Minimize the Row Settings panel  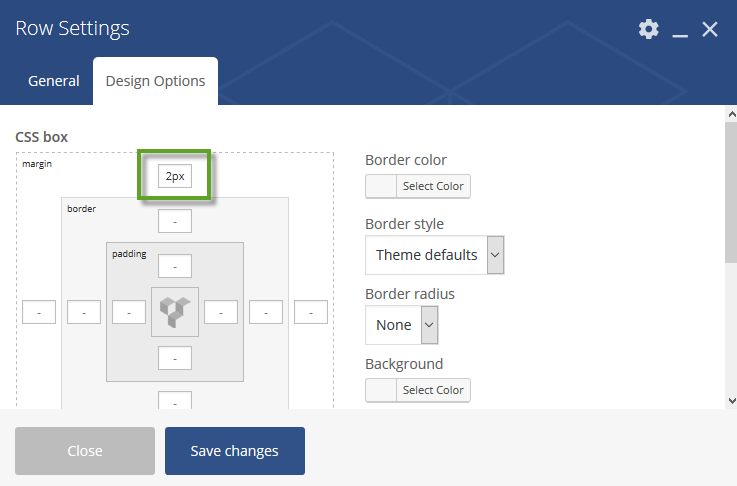[x=680, y=30]
